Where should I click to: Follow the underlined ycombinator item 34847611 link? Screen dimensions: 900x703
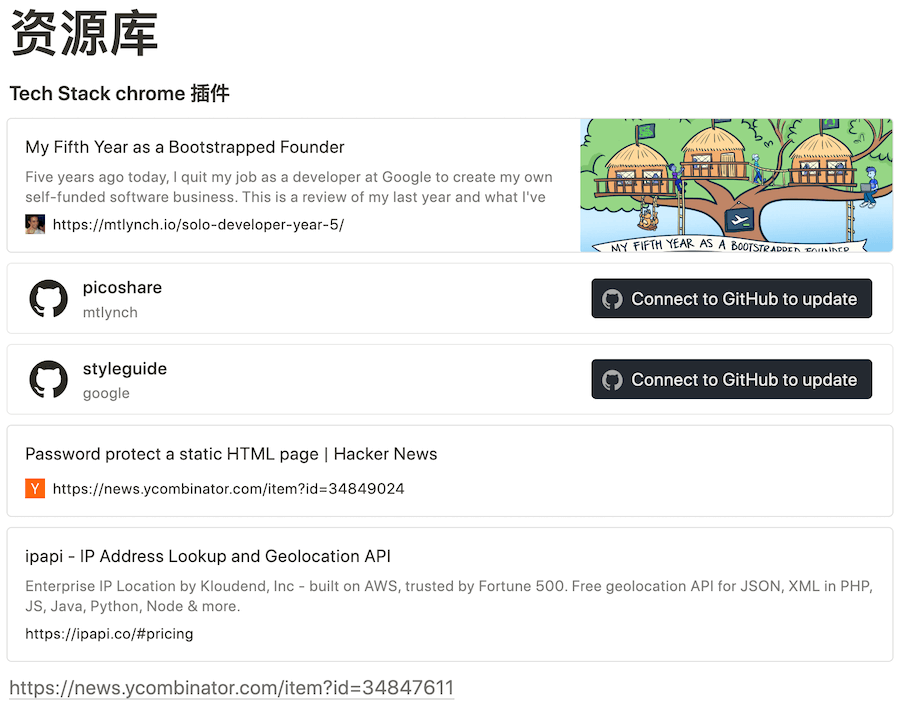click(231, 688)
